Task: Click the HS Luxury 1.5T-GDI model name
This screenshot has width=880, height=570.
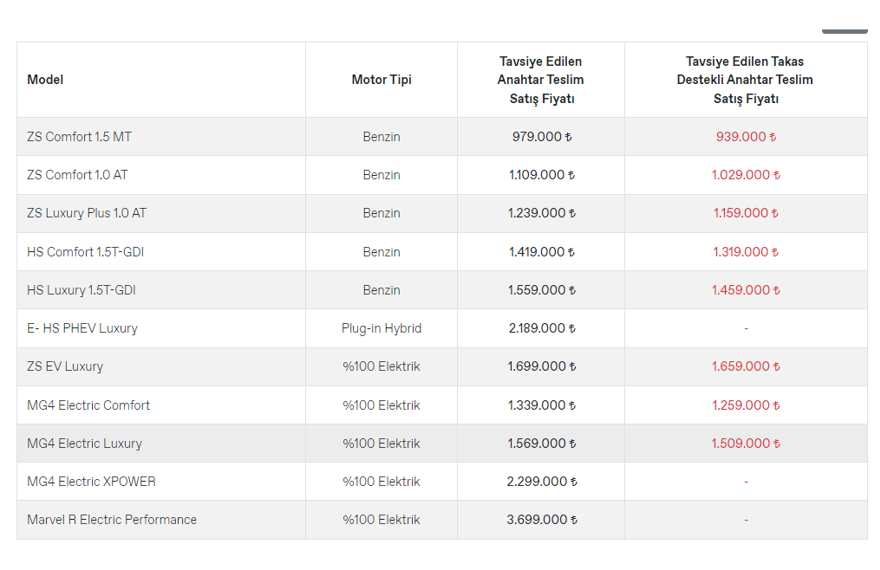Action: (81, 290)
